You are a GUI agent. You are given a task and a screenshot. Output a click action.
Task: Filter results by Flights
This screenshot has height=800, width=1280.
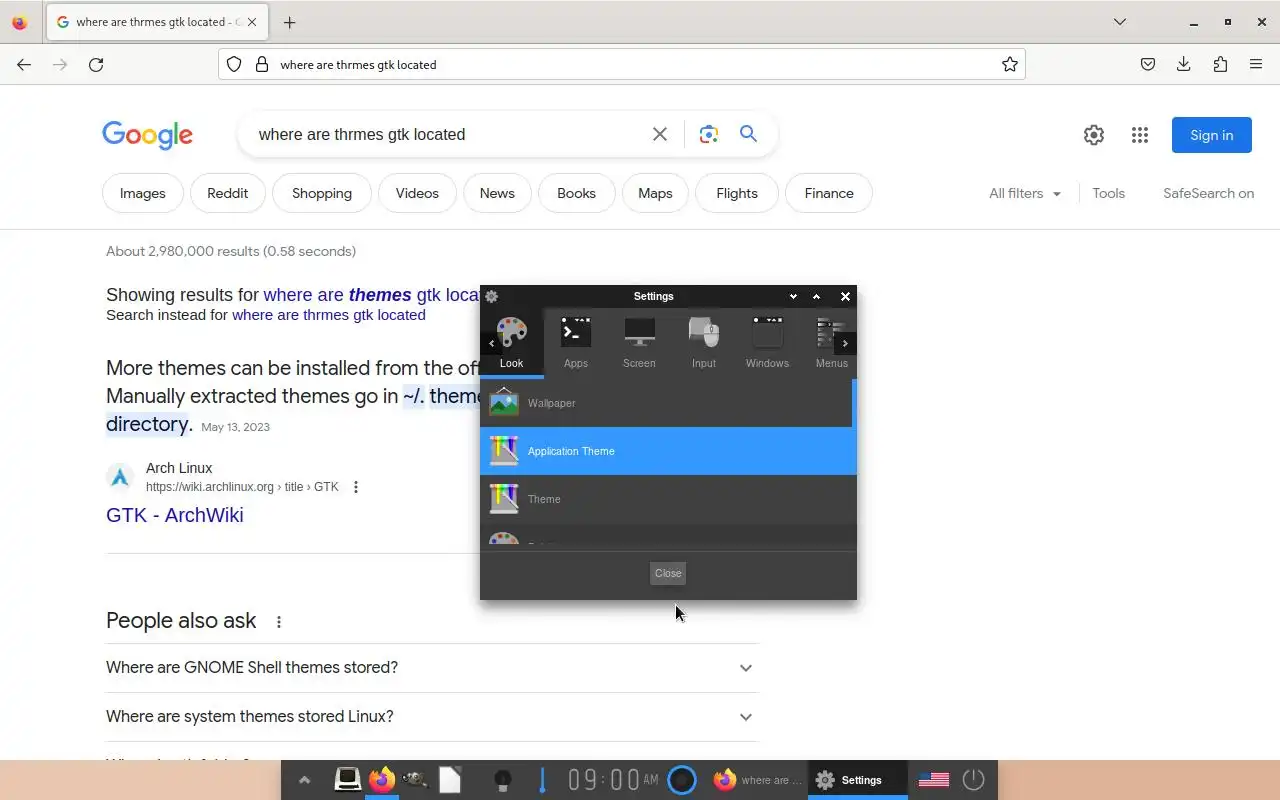click(737, 193)
